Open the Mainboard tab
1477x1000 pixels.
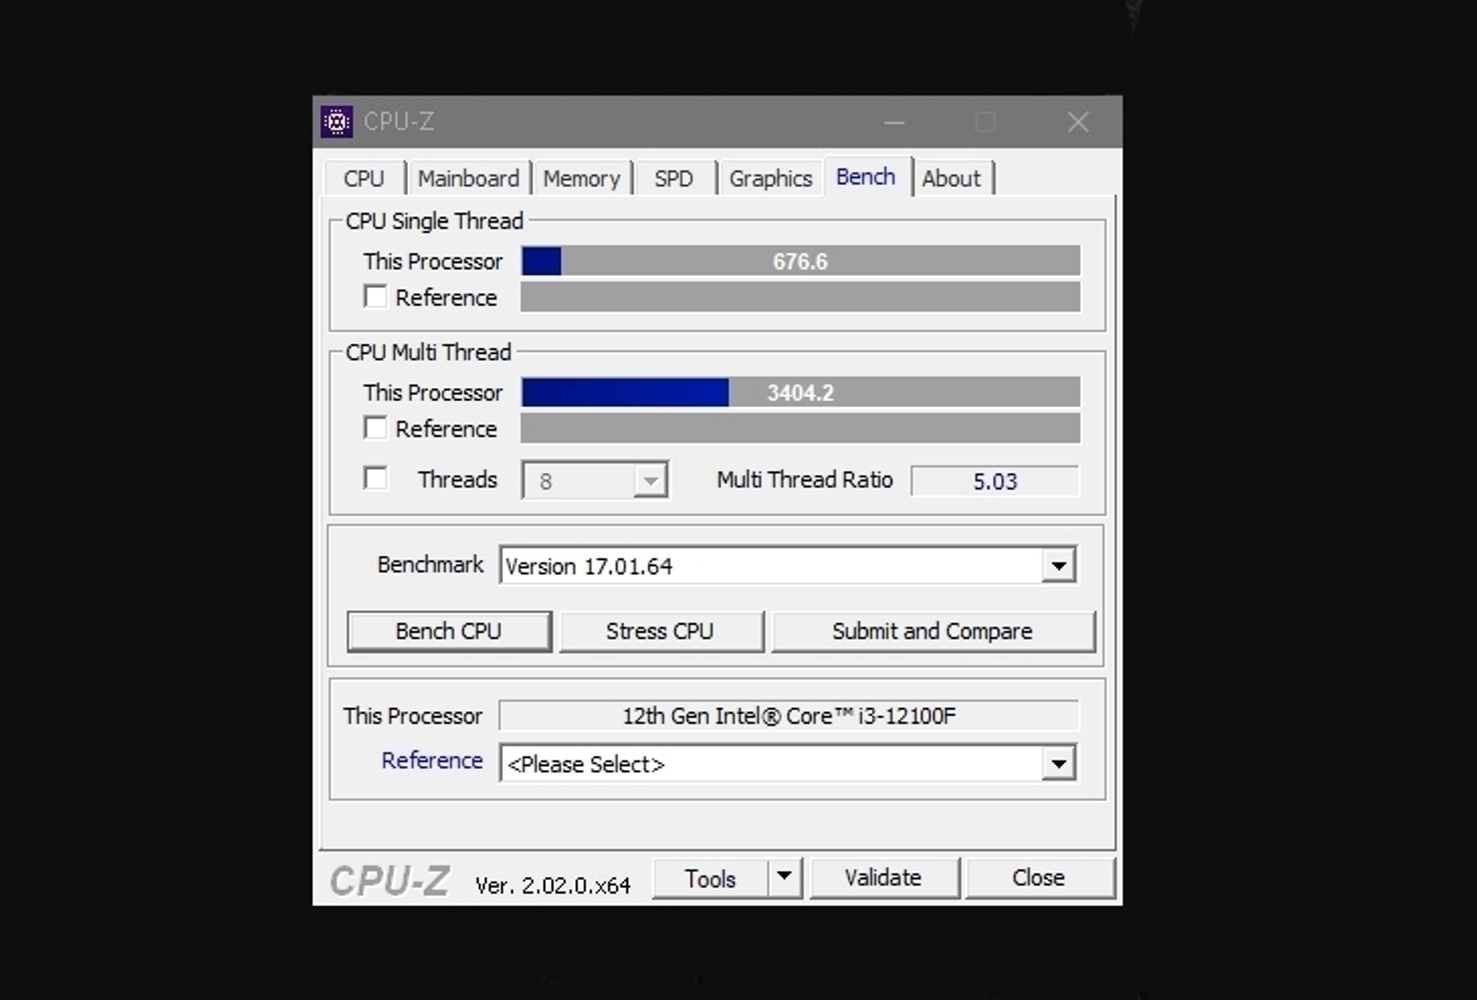point(468,179)
